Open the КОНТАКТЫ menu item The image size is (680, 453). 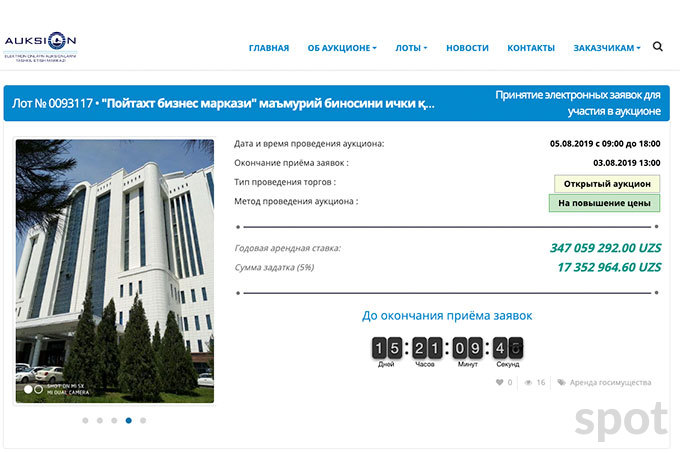click(531, 48)
